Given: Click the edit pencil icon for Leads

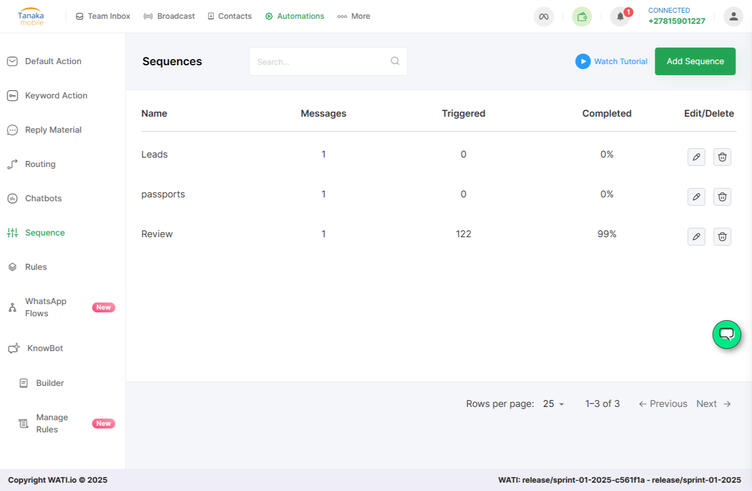Looking at the screenshot, I should point(696,157).
